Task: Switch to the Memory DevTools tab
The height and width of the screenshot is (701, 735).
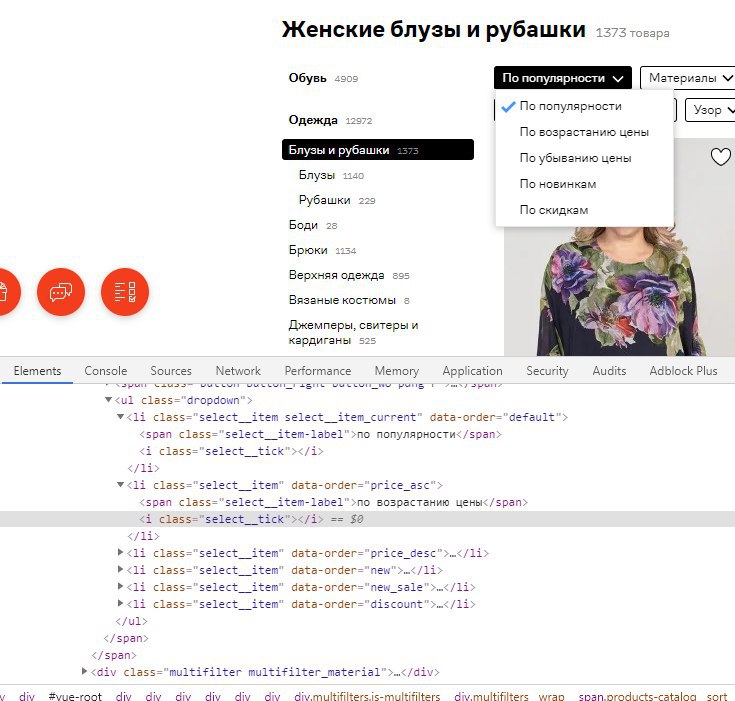Action: (397, 371)
